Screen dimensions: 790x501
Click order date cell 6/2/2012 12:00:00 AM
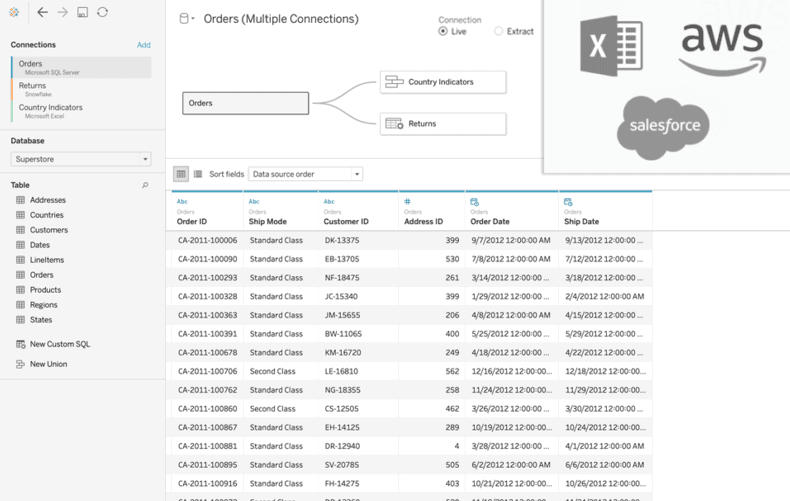tap(511, 465)
